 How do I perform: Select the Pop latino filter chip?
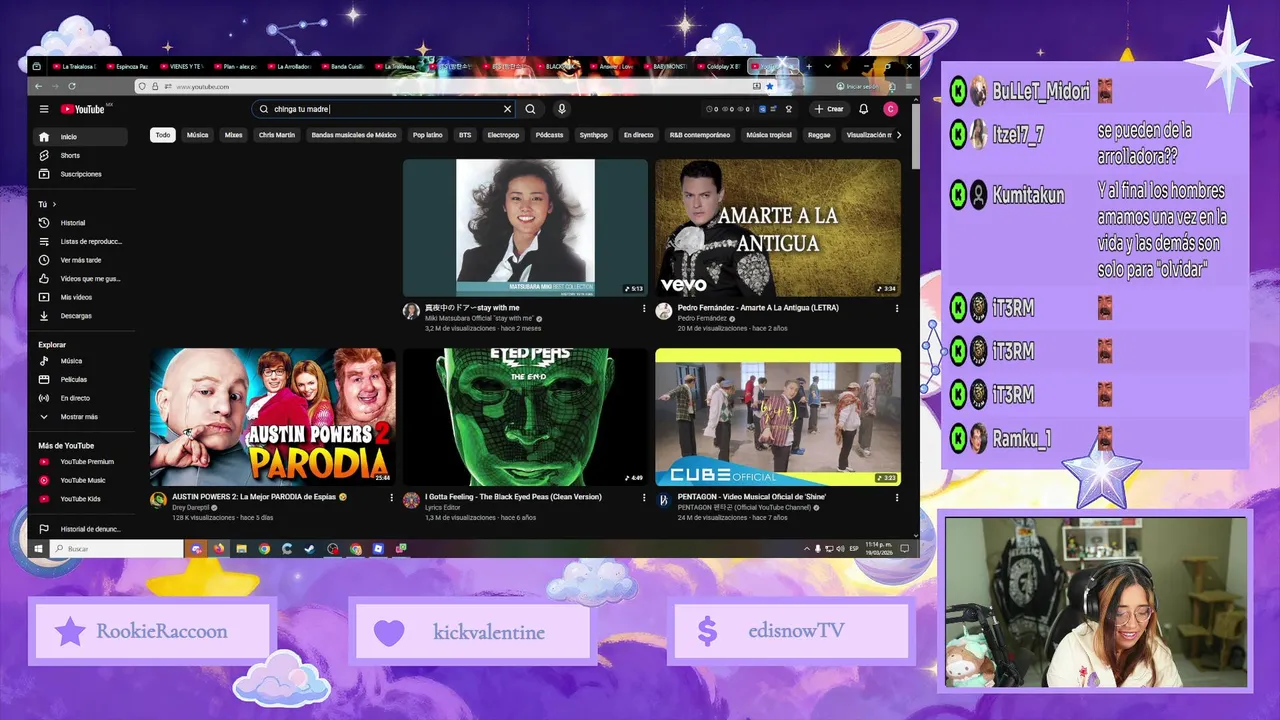pos(428,135)
